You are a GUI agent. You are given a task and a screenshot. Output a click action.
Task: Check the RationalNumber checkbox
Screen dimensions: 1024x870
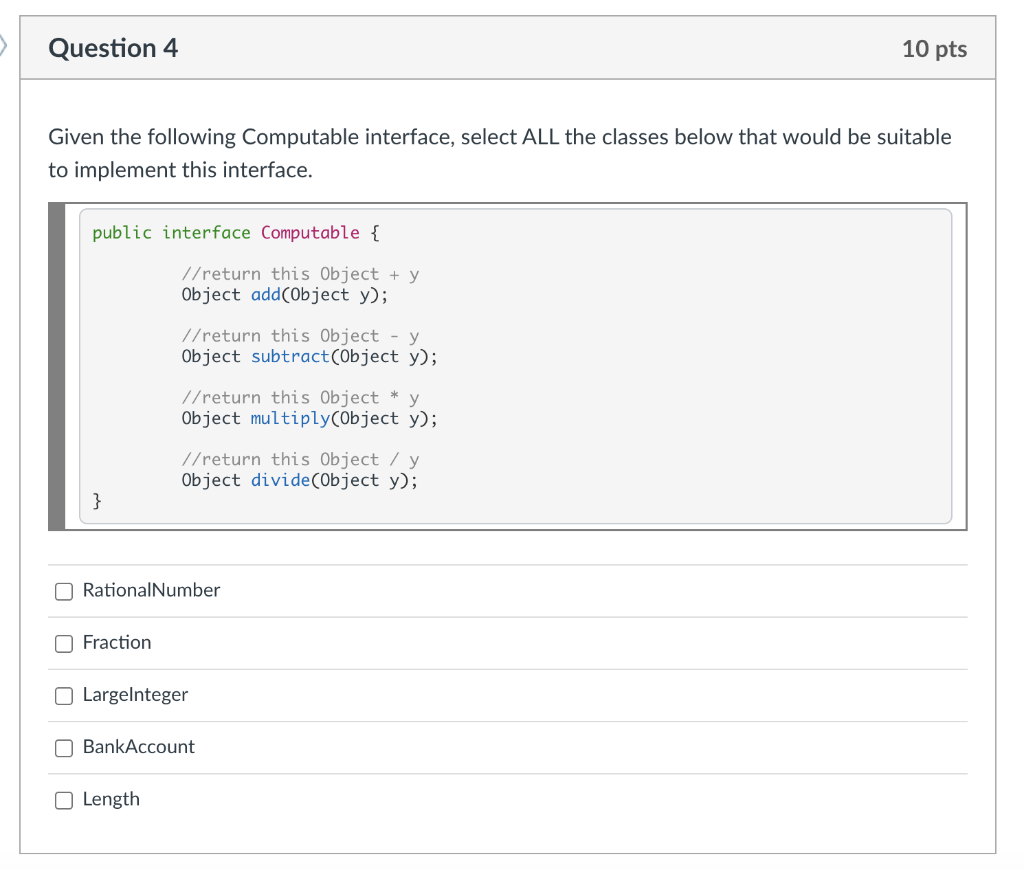pyautogui.click(x=64, y=591)
